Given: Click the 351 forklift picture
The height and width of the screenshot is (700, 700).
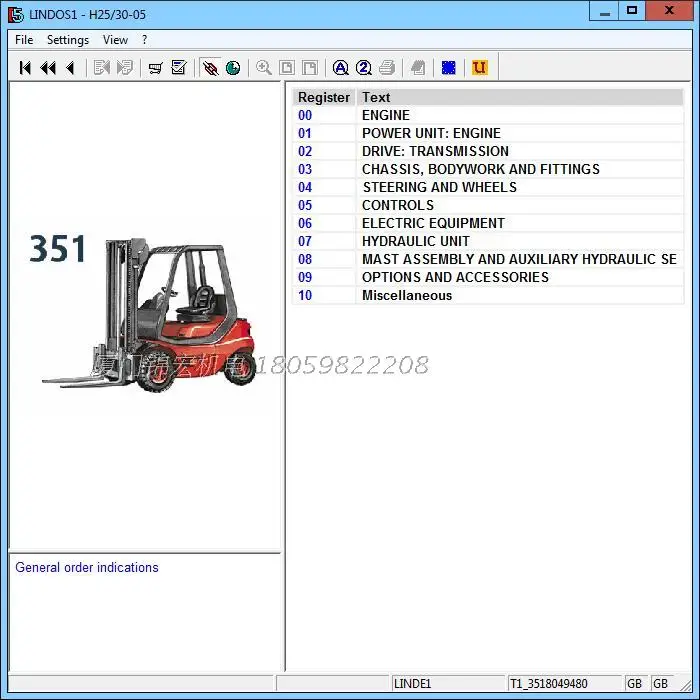Looking at the screenshot, I should click(145, 312).
